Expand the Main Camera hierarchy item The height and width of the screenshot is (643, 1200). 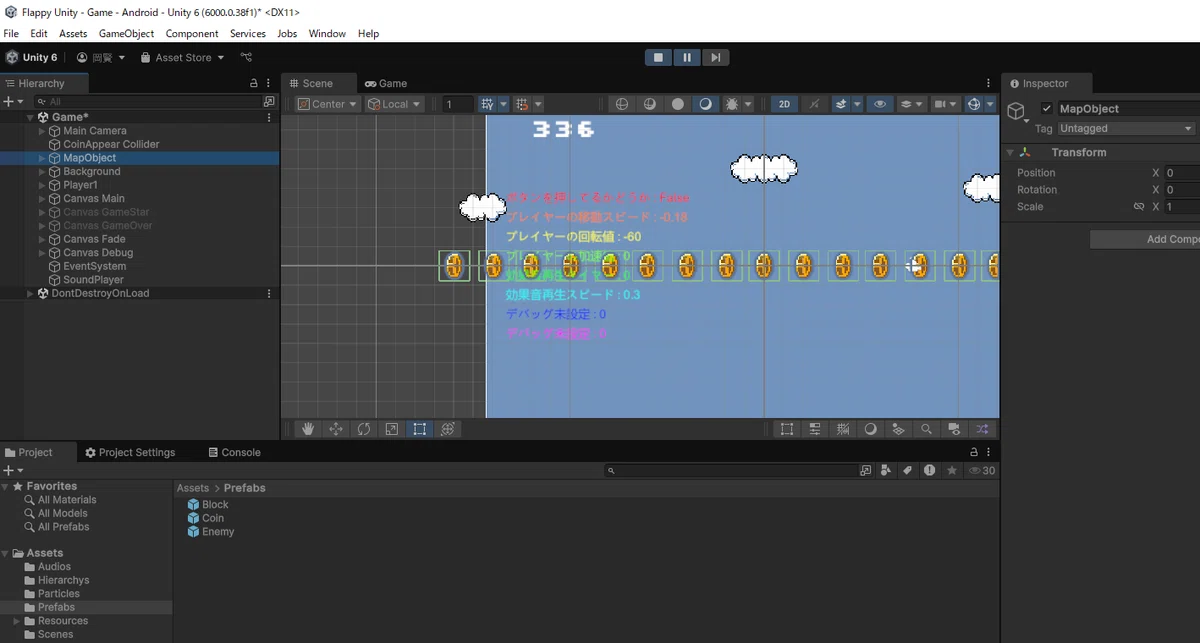(42, 131)
